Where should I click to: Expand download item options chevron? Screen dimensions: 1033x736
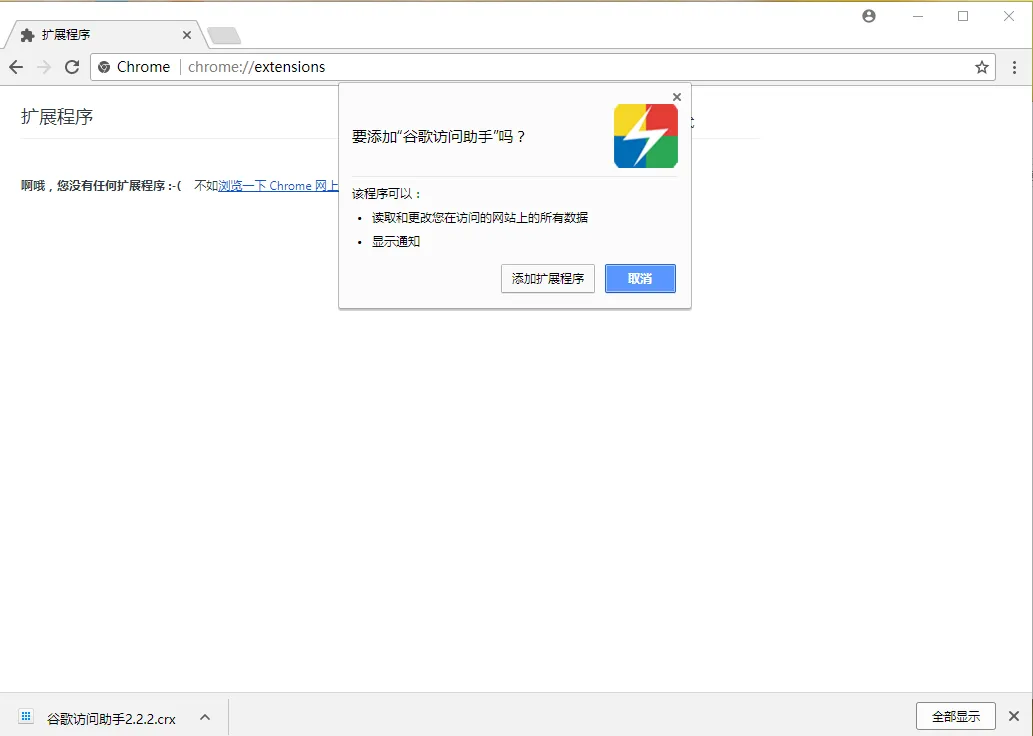coord(205,718)
